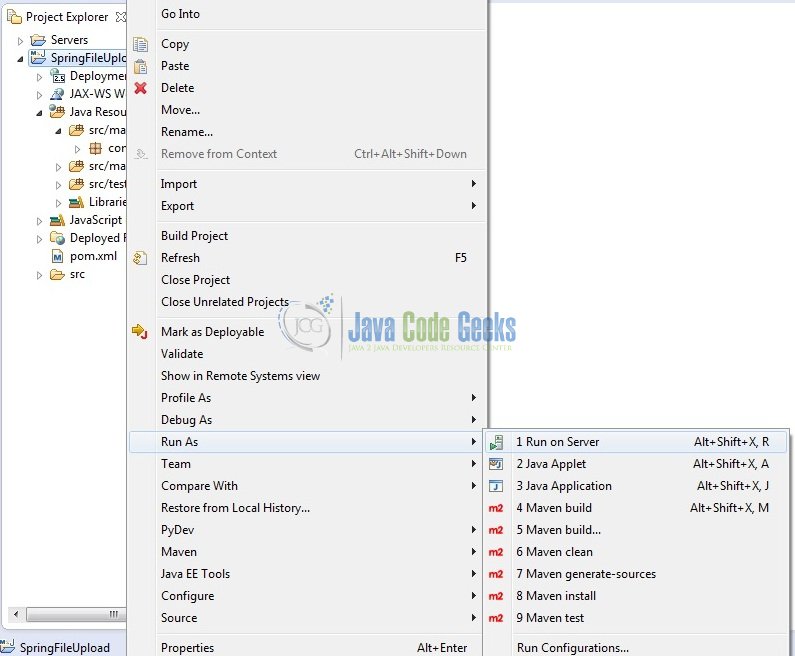Open the Debug As submenu
The height and width of the screenshot is (656, 795).
coord(318,420)
